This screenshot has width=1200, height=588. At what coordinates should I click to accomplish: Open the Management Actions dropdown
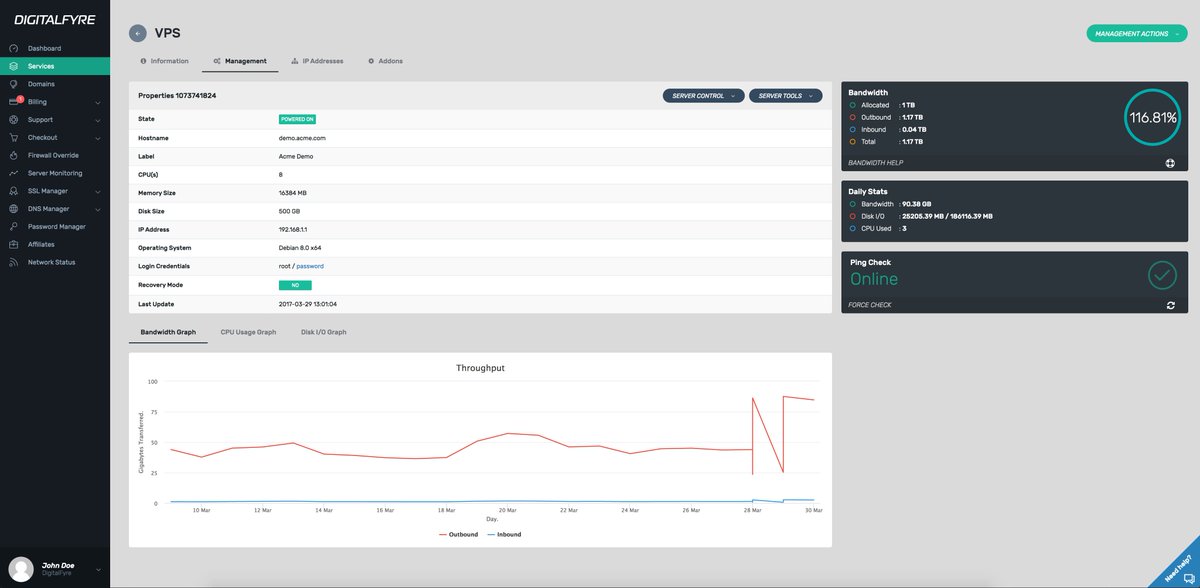(1136, 34)
